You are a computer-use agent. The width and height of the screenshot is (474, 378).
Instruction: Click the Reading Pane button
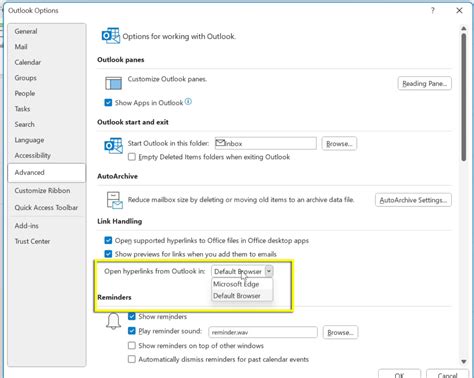pyautogui.click(x=424, y=83)
